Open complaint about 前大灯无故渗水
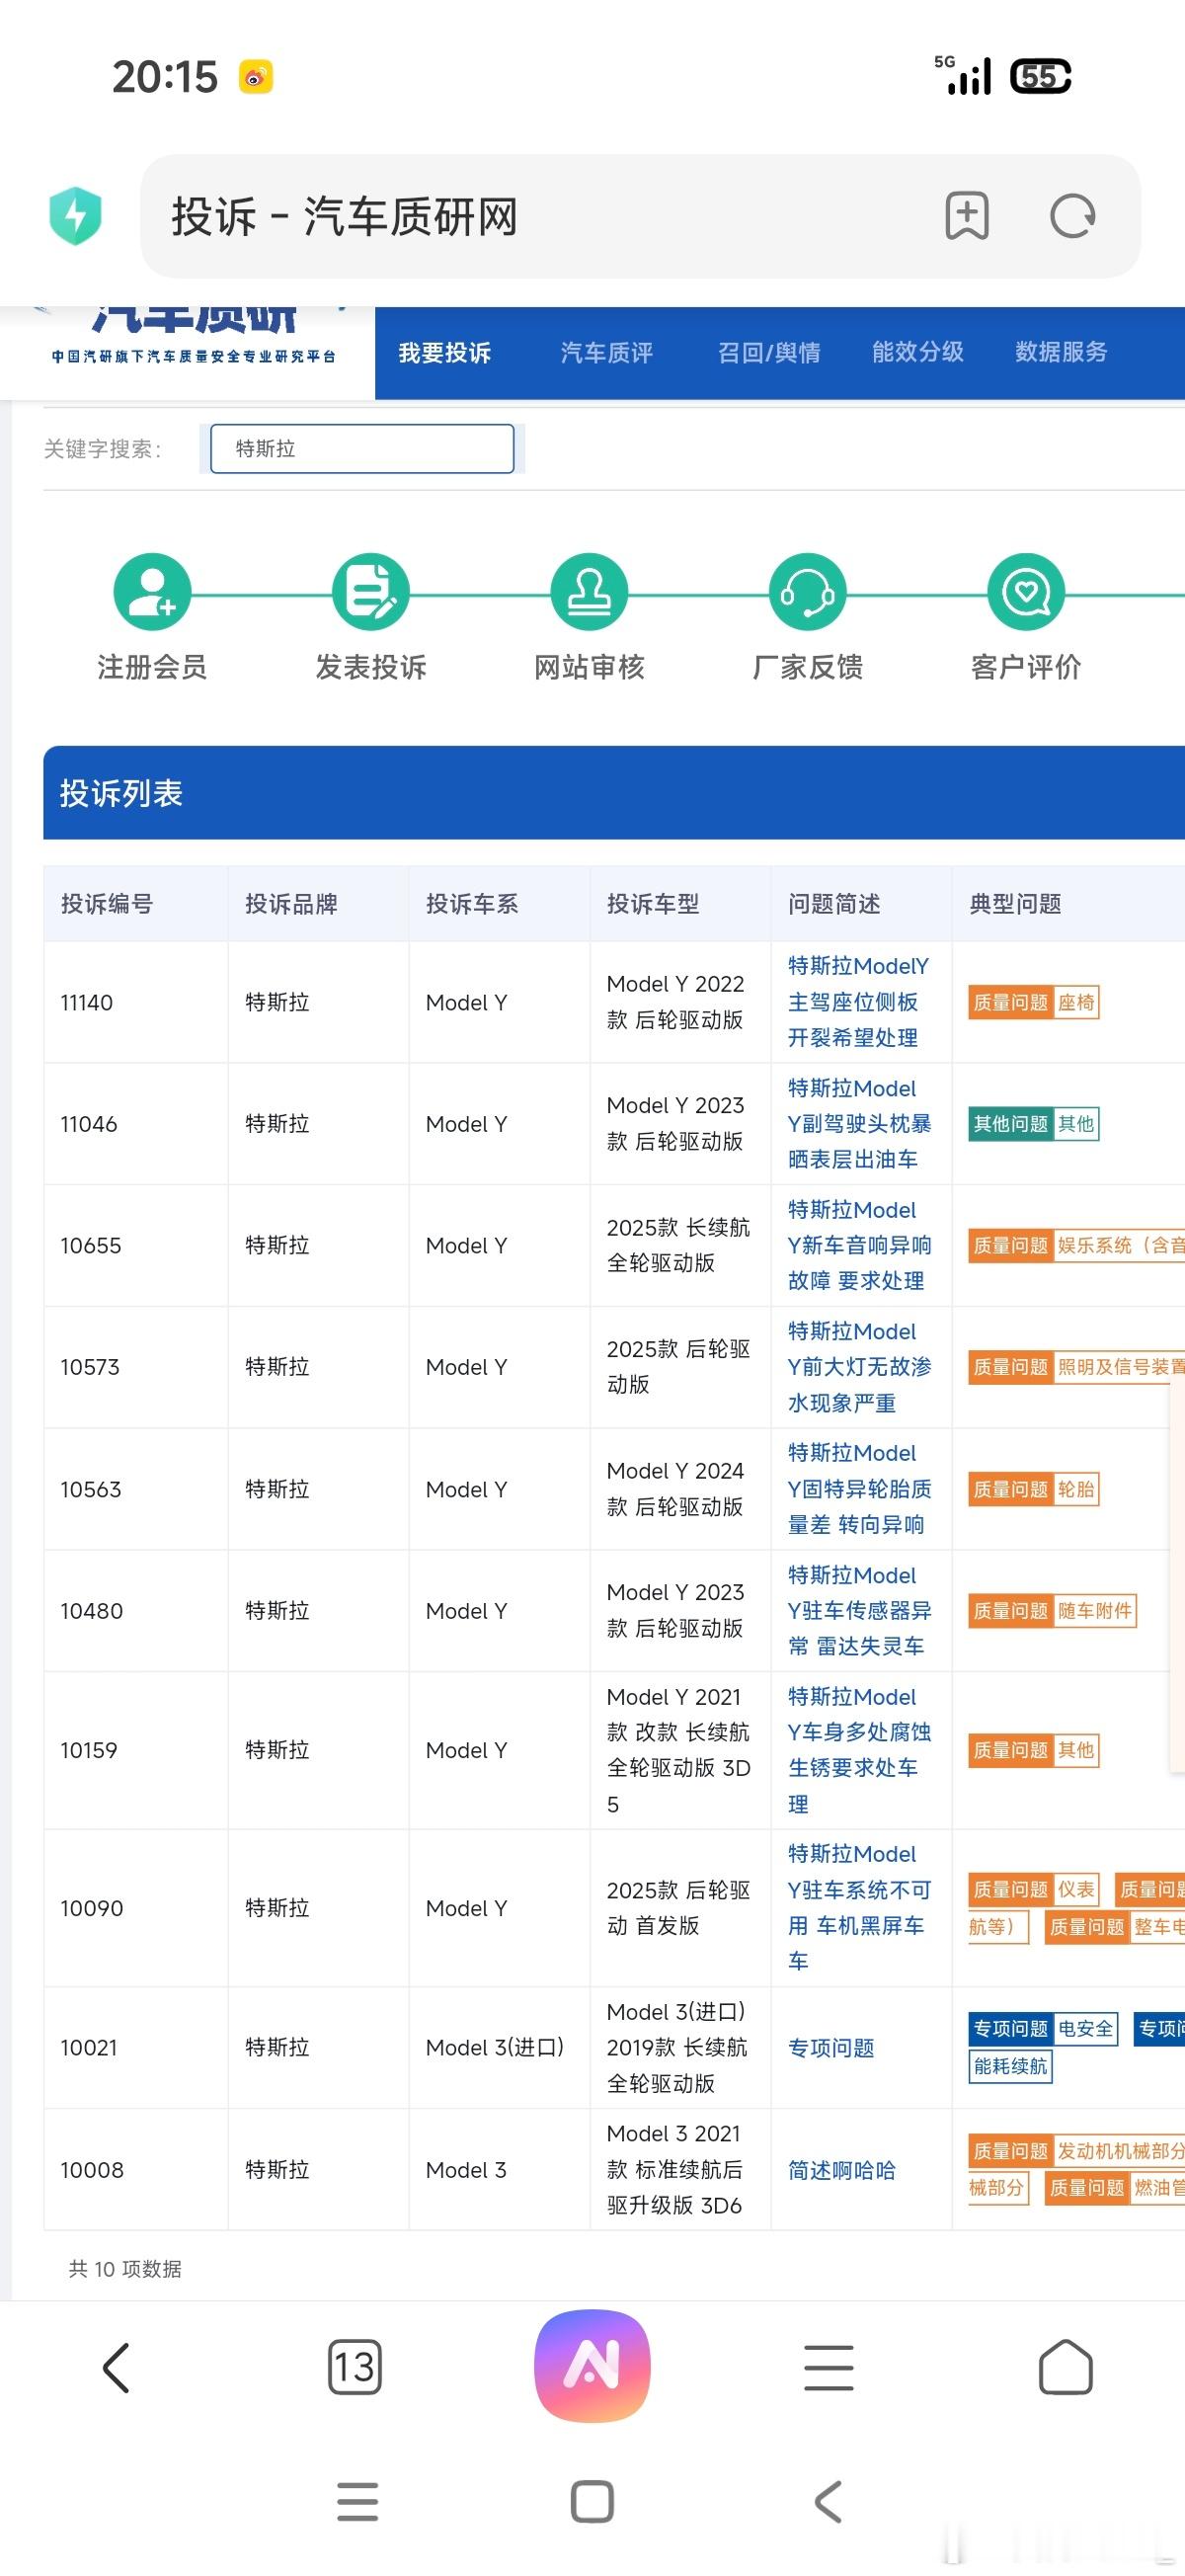 click(x=858, y=1367)
